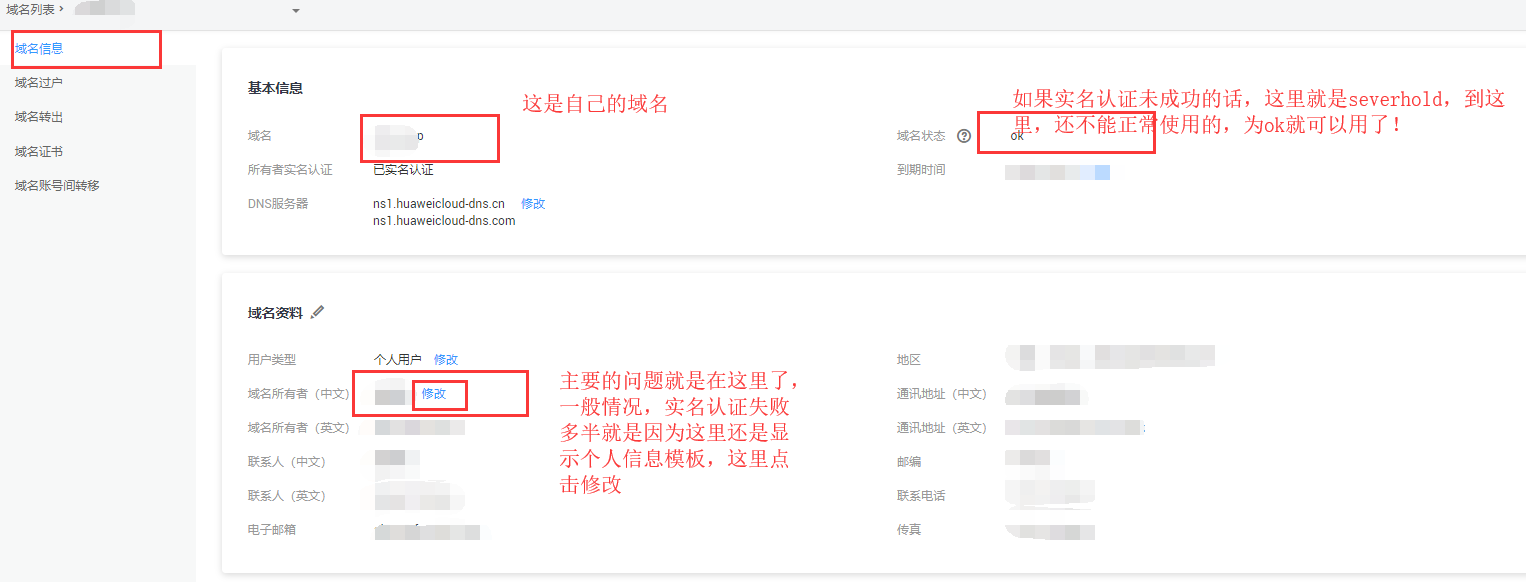Click the pencil edit icon beside 域名资料
1526x582 pixels.
pos(317,312)
